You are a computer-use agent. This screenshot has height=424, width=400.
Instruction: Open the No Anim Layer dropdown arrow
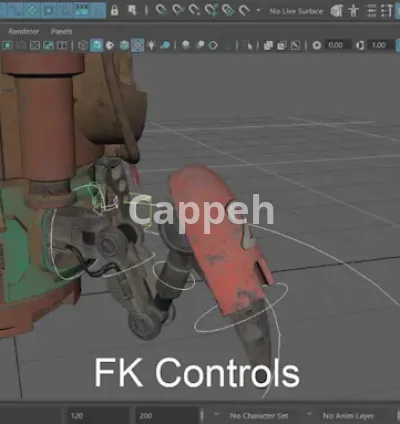click(309, 414)
